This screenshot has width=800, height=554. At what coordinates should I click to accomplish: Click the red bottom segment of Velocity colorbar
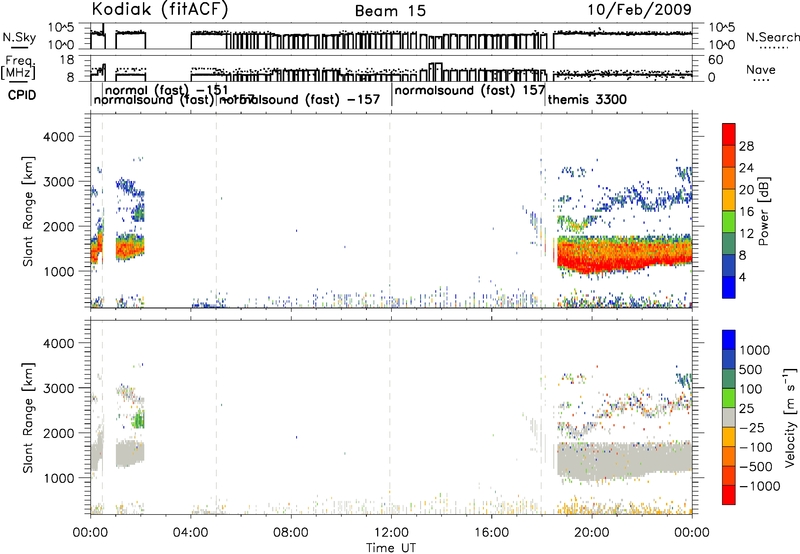(729, 495)
